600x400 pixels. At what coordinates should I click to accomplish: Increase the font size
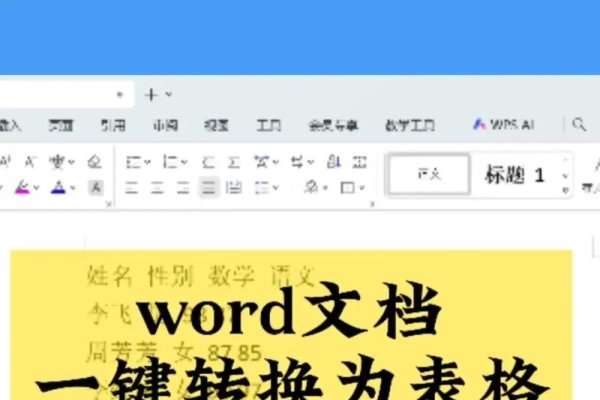click(x=5, y=162)
